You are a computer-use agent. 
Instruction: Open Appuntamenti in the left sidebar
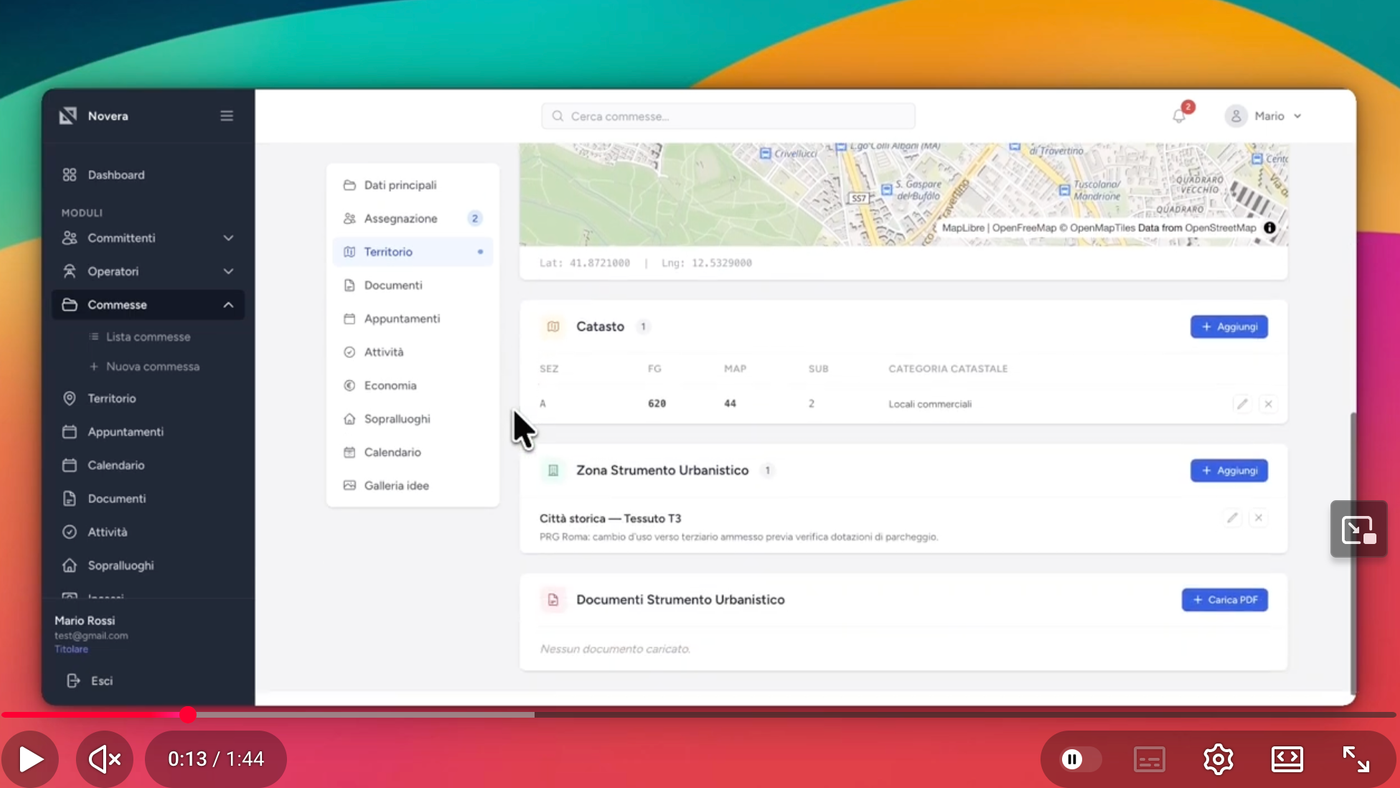point(148,432)
